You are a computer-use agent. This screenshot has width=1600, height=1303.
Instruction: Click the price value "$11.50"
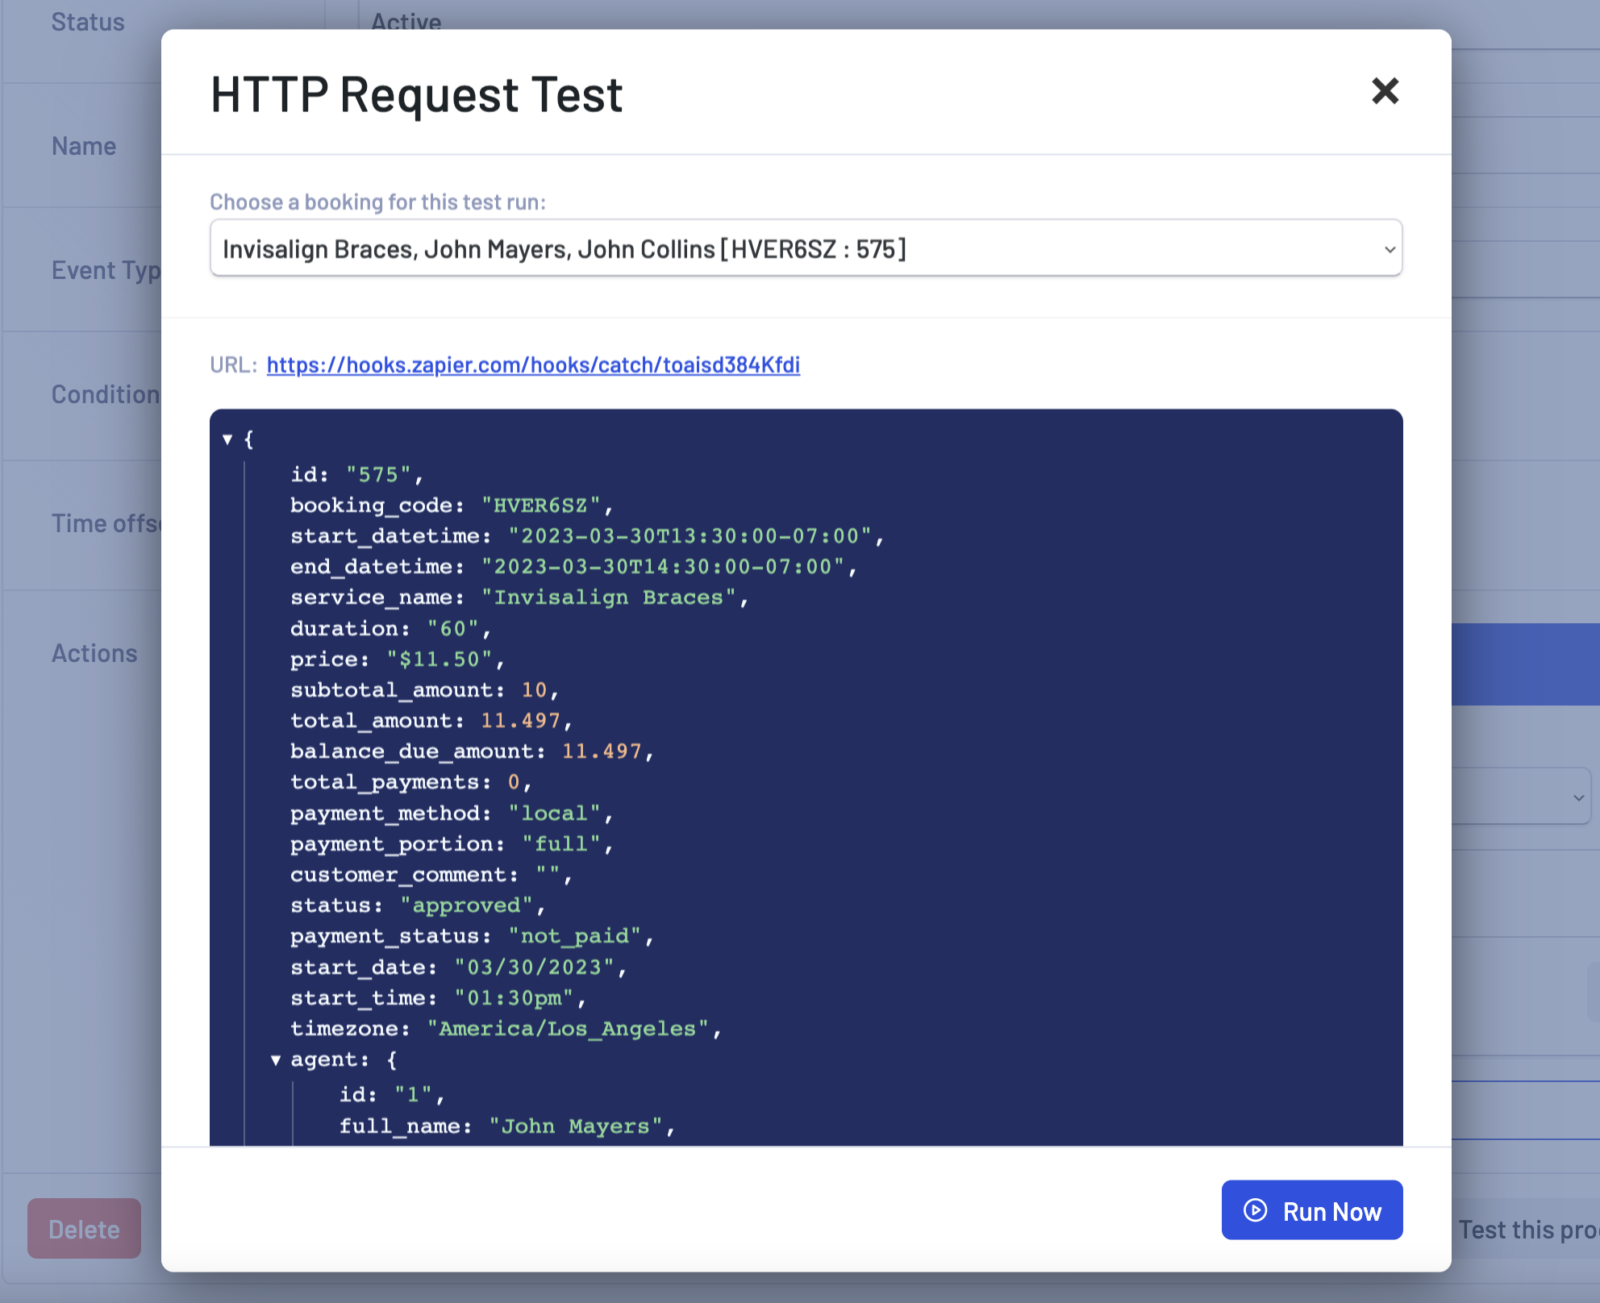coord(443,659)
